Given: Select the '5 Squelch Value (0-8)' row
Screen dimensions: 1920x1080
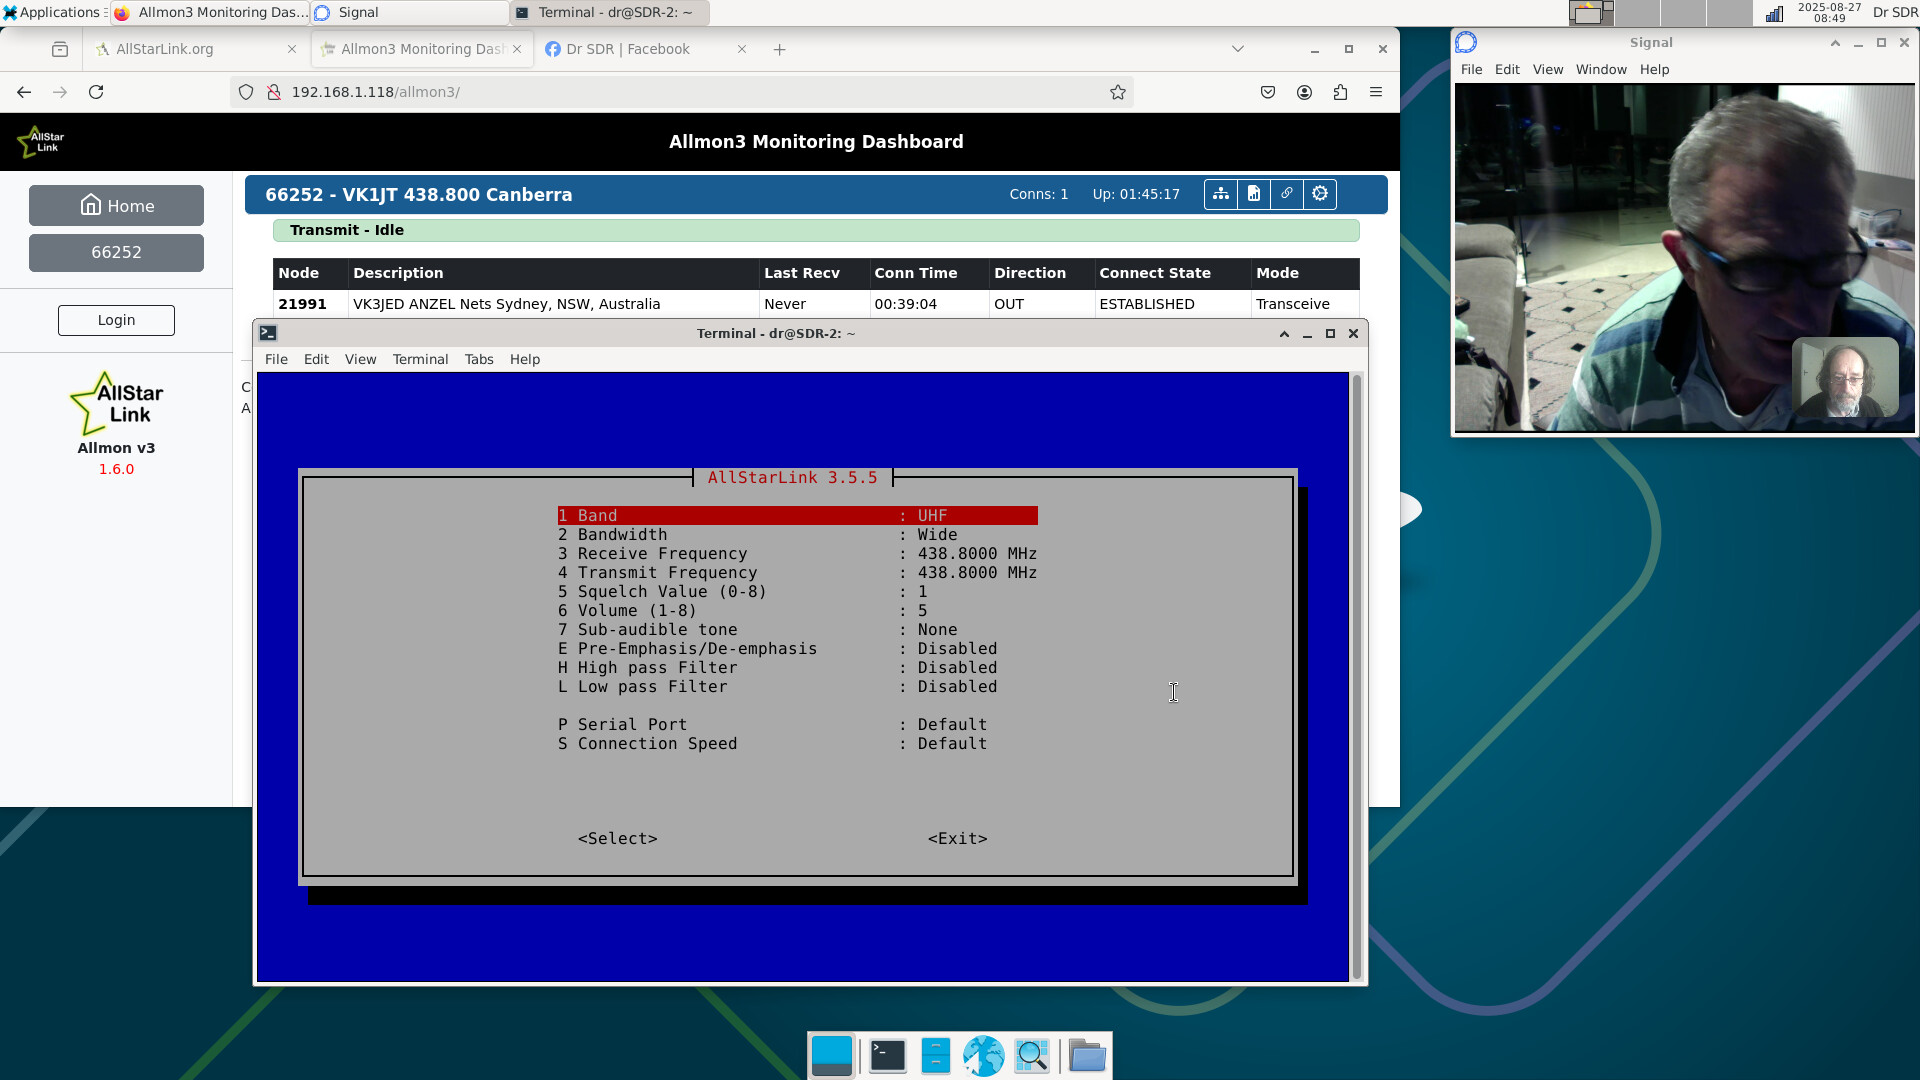Looking at the screenshot, I should click(797, 591).
